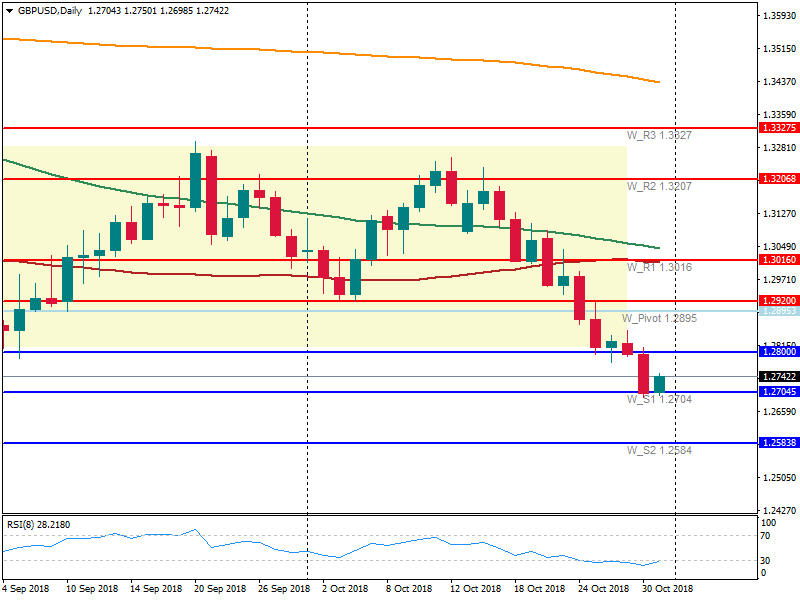Click the 30 Oct 2018 date label
Viewport: 800px width, 600px height.
[667, 589]
